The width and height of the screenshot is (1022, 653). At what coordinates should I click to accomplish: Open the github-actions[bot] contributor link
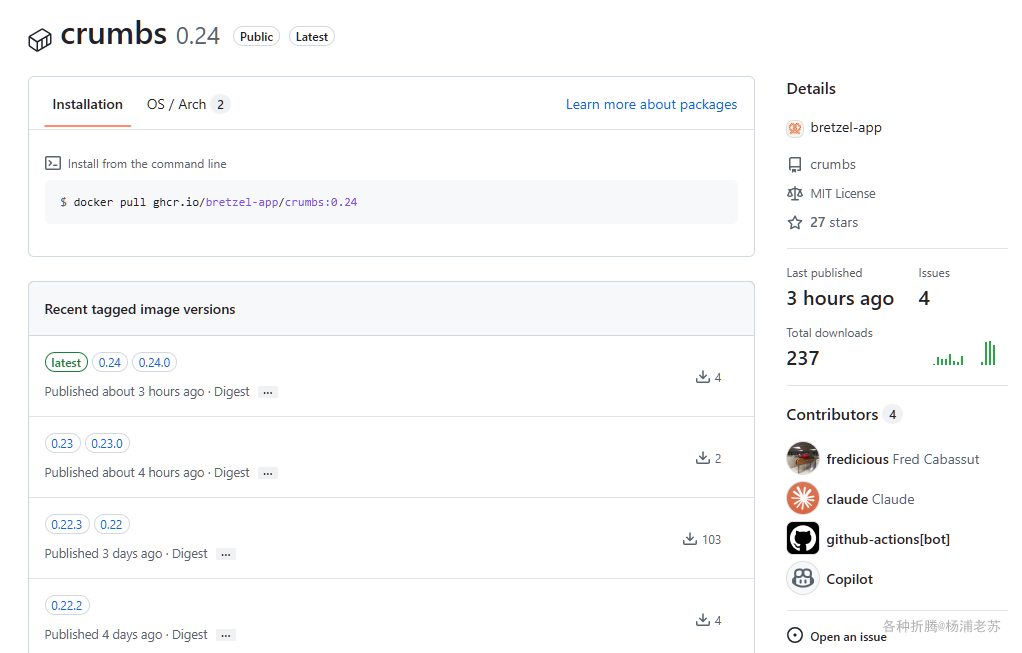click(x=888, y=539)
